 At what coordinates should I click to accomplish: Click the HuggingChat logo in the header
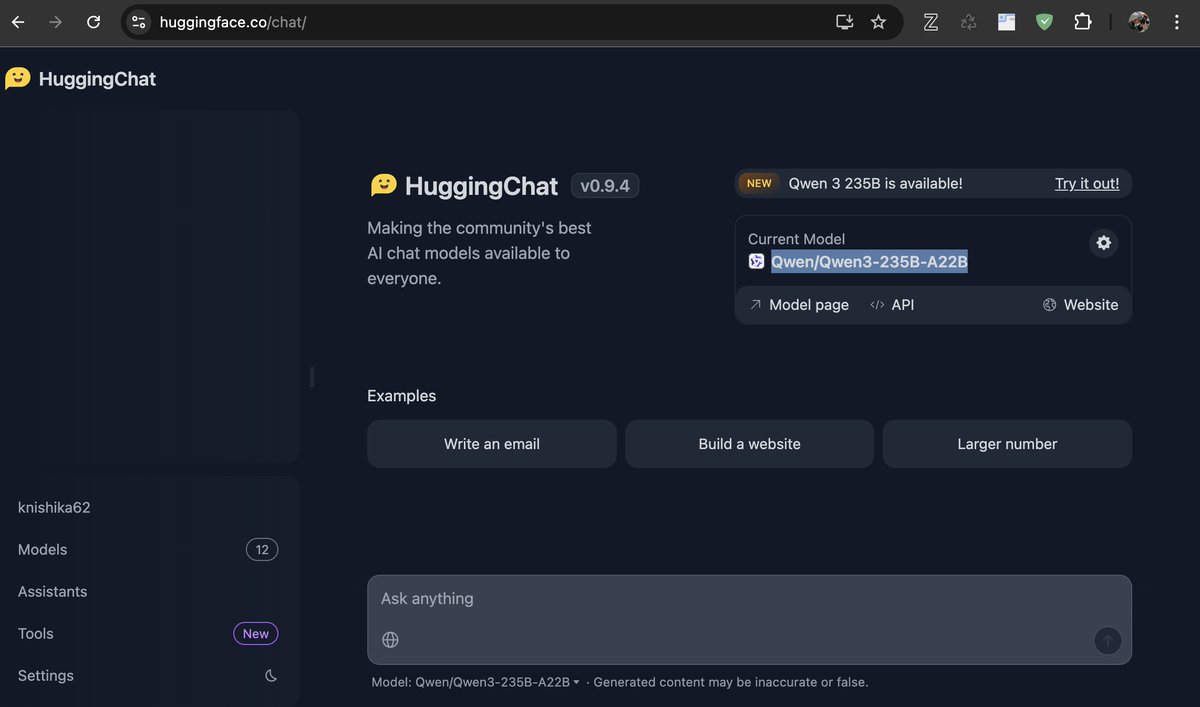coord(80,79)
